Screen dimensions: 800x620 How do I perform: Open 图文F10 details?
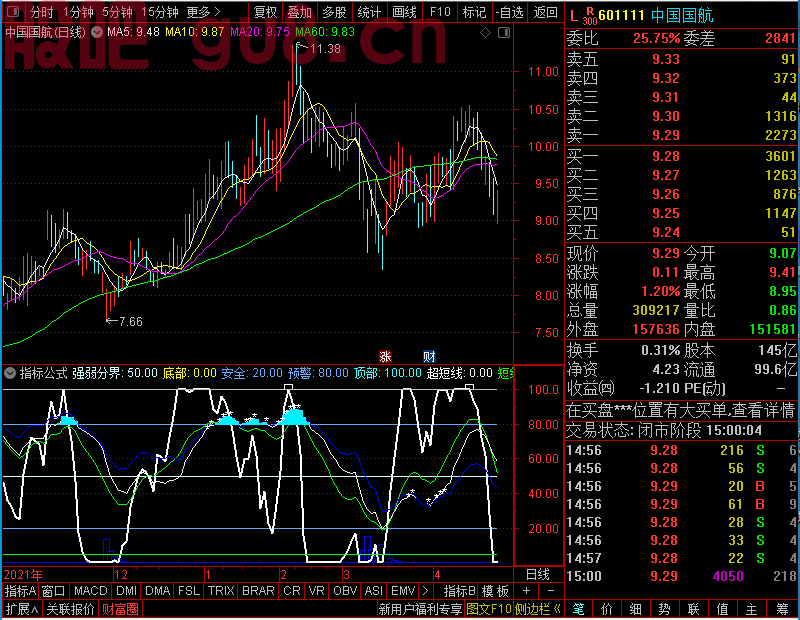(x=489, y=609)
